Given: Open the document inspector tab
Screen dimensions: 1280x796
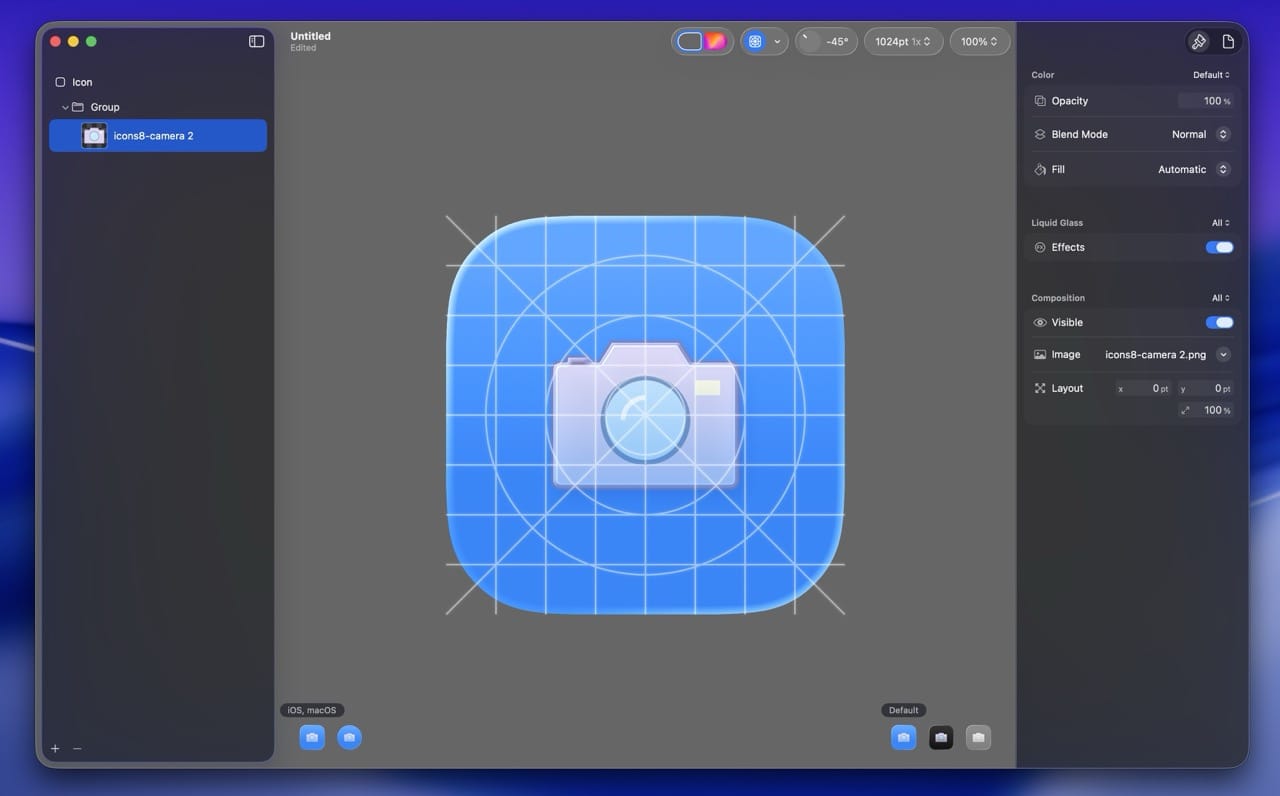Looking at the screenshot, I should click(x=1229, y=41).
